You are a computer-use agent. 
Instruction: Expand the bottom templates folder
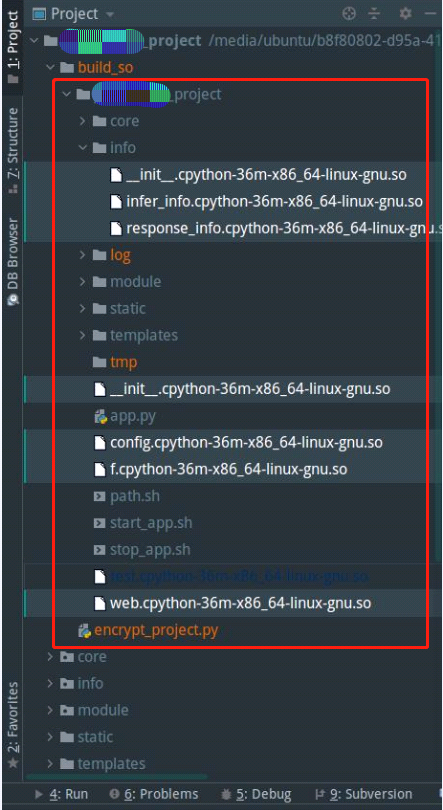pos(50,764)
